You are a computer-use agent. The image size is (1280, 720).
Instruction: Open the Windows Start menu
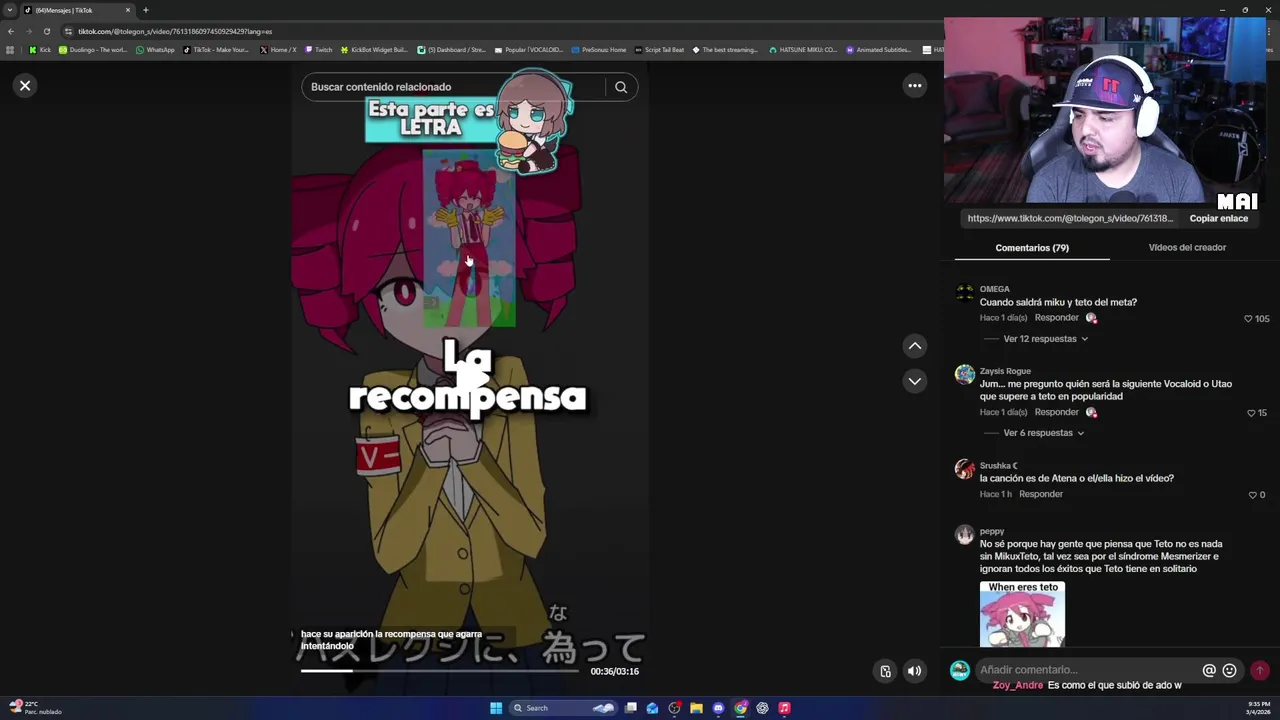(496, 708)
